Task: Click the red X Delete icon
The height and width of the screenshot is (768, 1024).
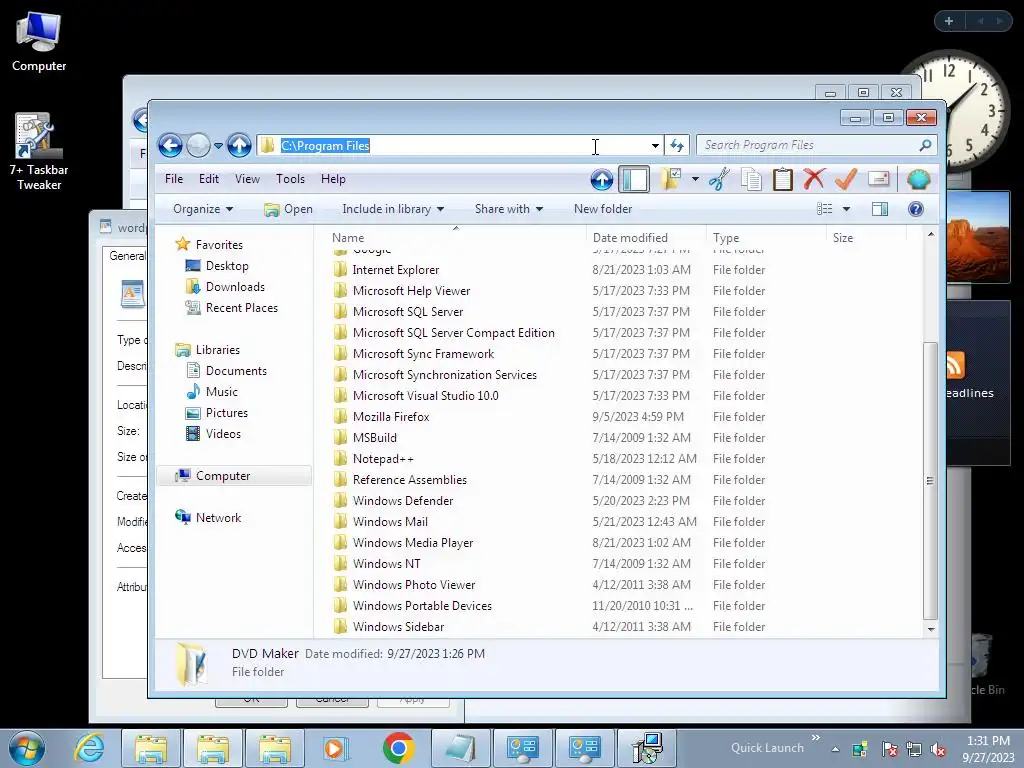Action: pos(814,179)
